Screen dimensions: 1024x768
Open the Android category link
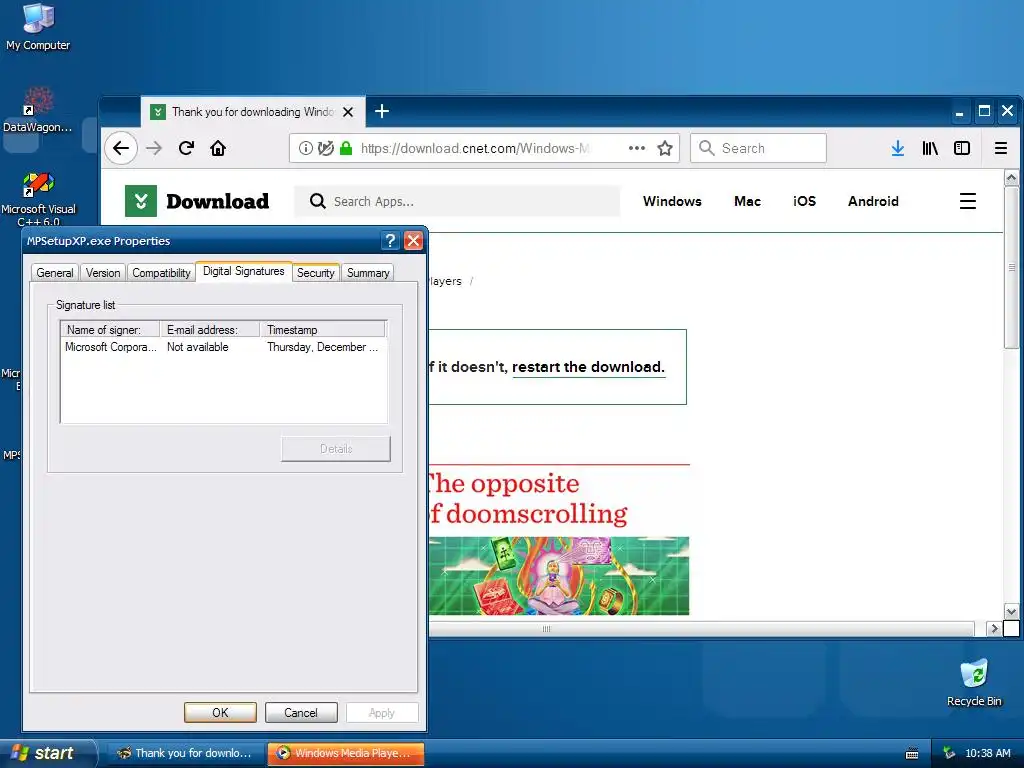[x=873, y=201]
